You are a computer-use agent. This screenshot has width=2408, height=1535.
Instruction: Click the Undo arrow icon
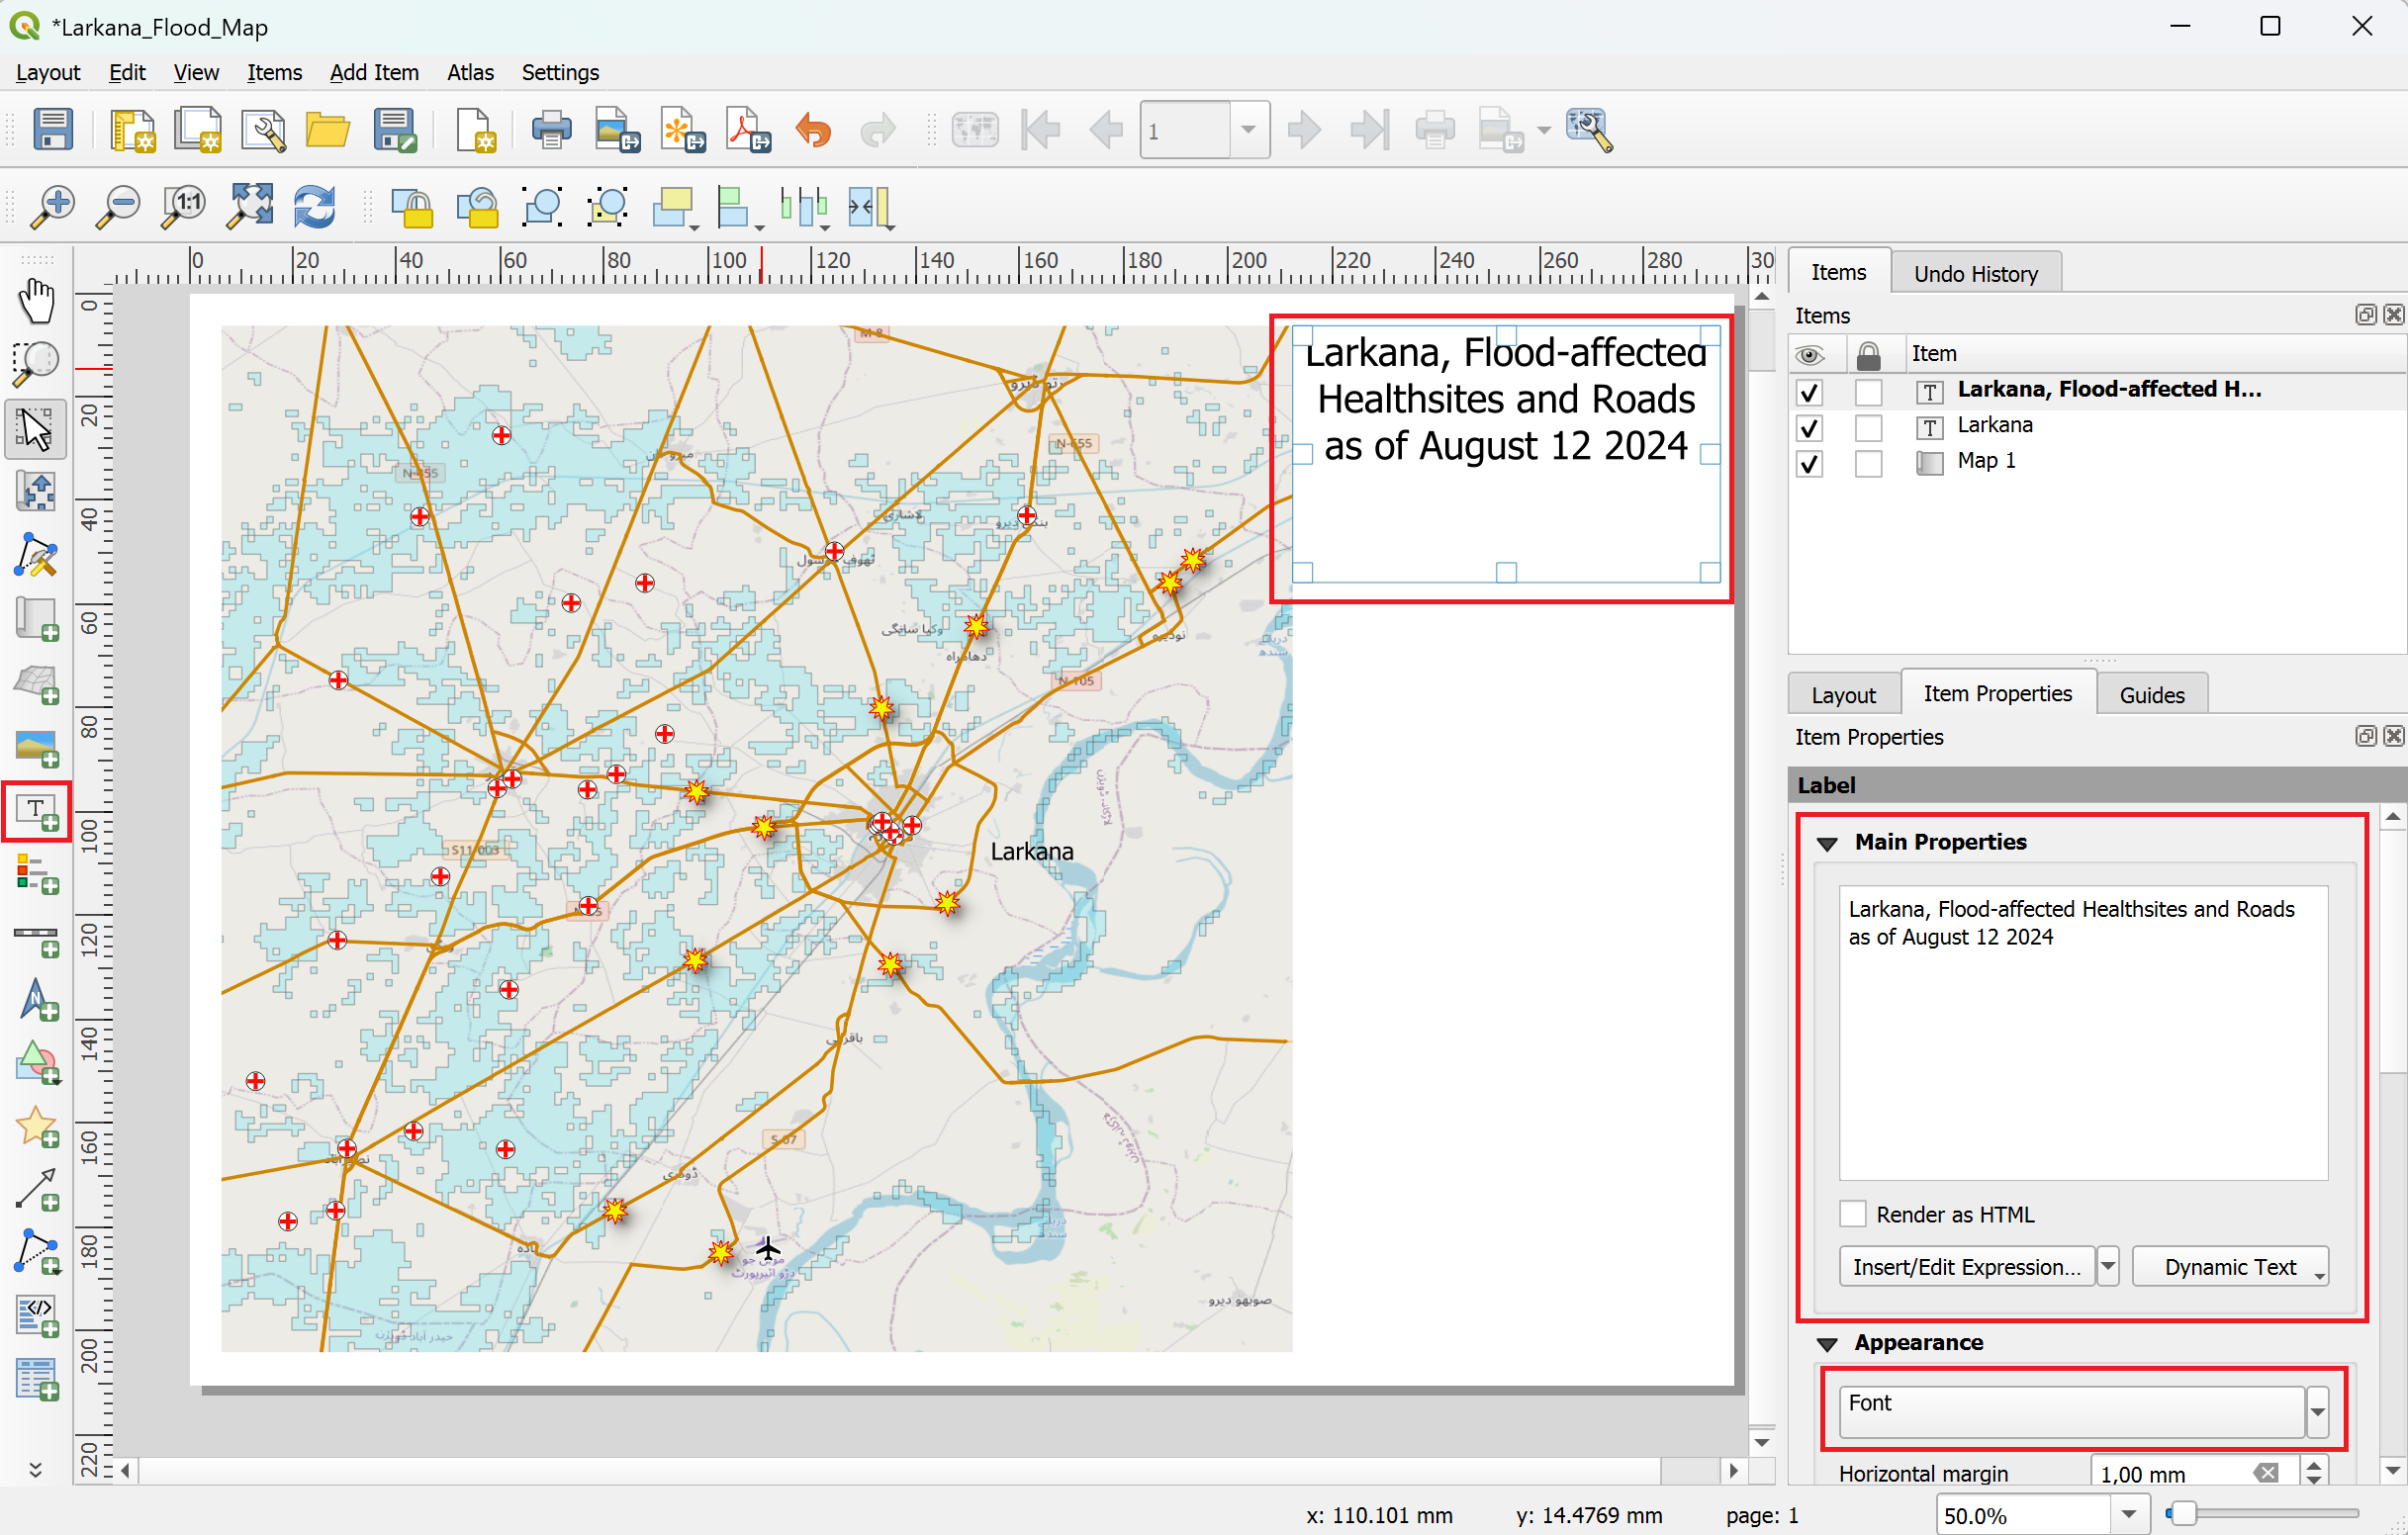pyautogui.click(x=813, y=130)
